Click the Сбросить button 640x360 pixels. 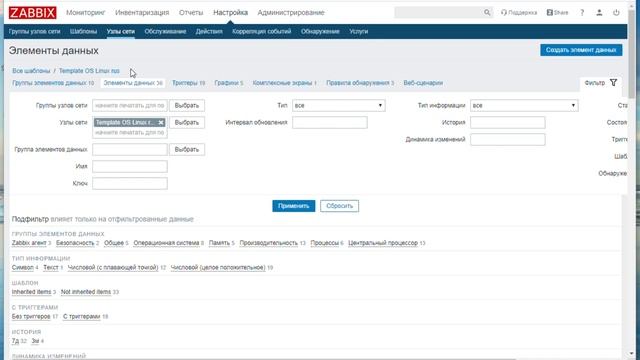[340, 206]
